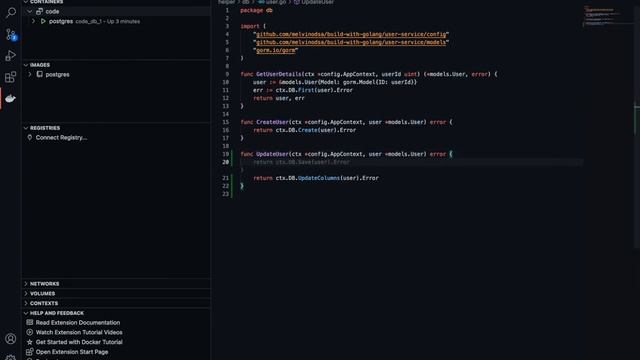
Task: Collapse the Containers section
Action: (x=26, y=2)
